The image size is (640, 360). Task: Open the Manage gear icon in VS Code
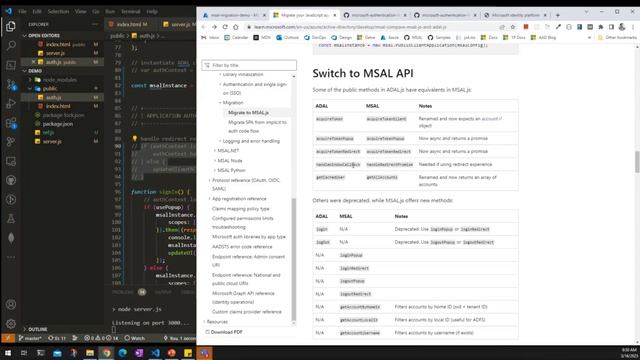pyautogui.click(x=11, y=324)
